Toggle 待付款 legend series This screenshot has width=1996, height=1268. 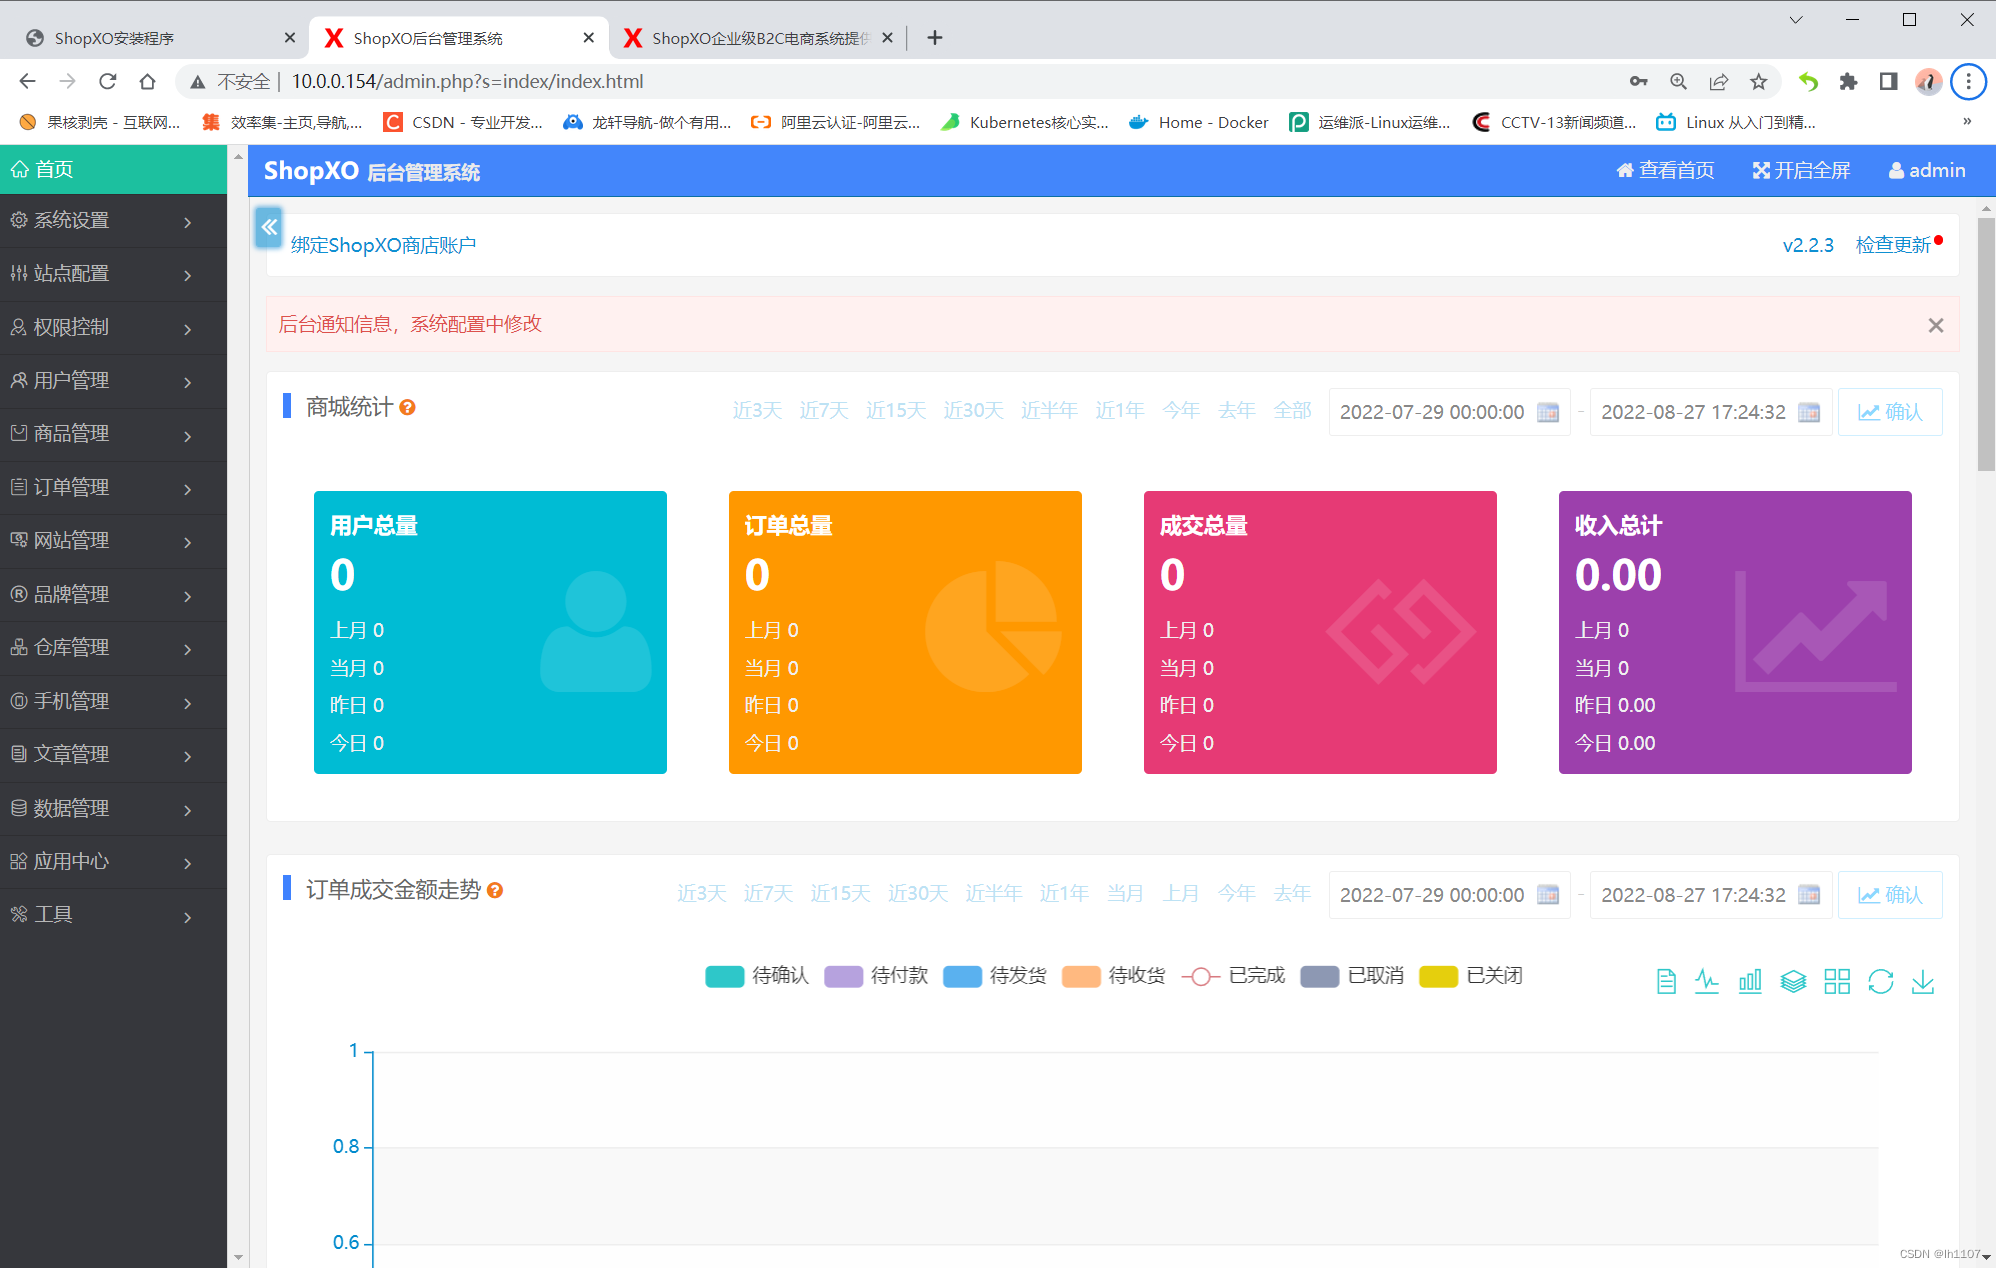(876, 976)
